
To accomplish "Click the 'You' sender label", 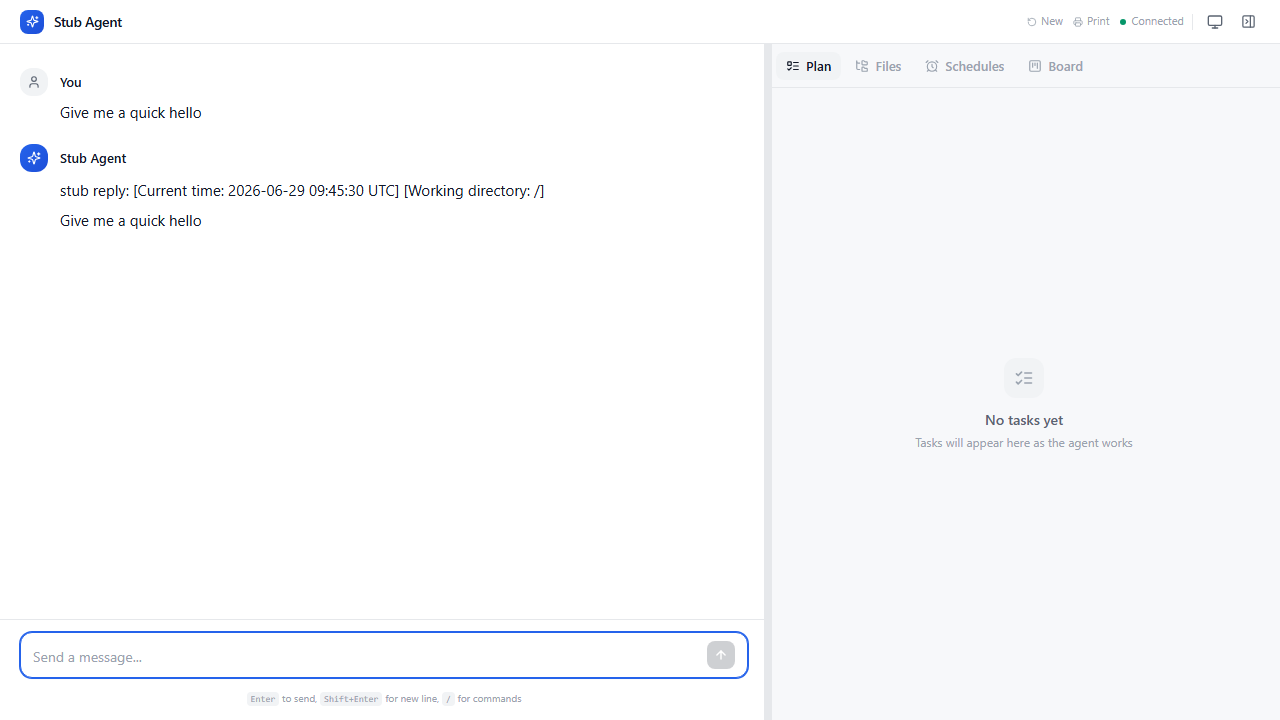I will (x=71, y=82).
